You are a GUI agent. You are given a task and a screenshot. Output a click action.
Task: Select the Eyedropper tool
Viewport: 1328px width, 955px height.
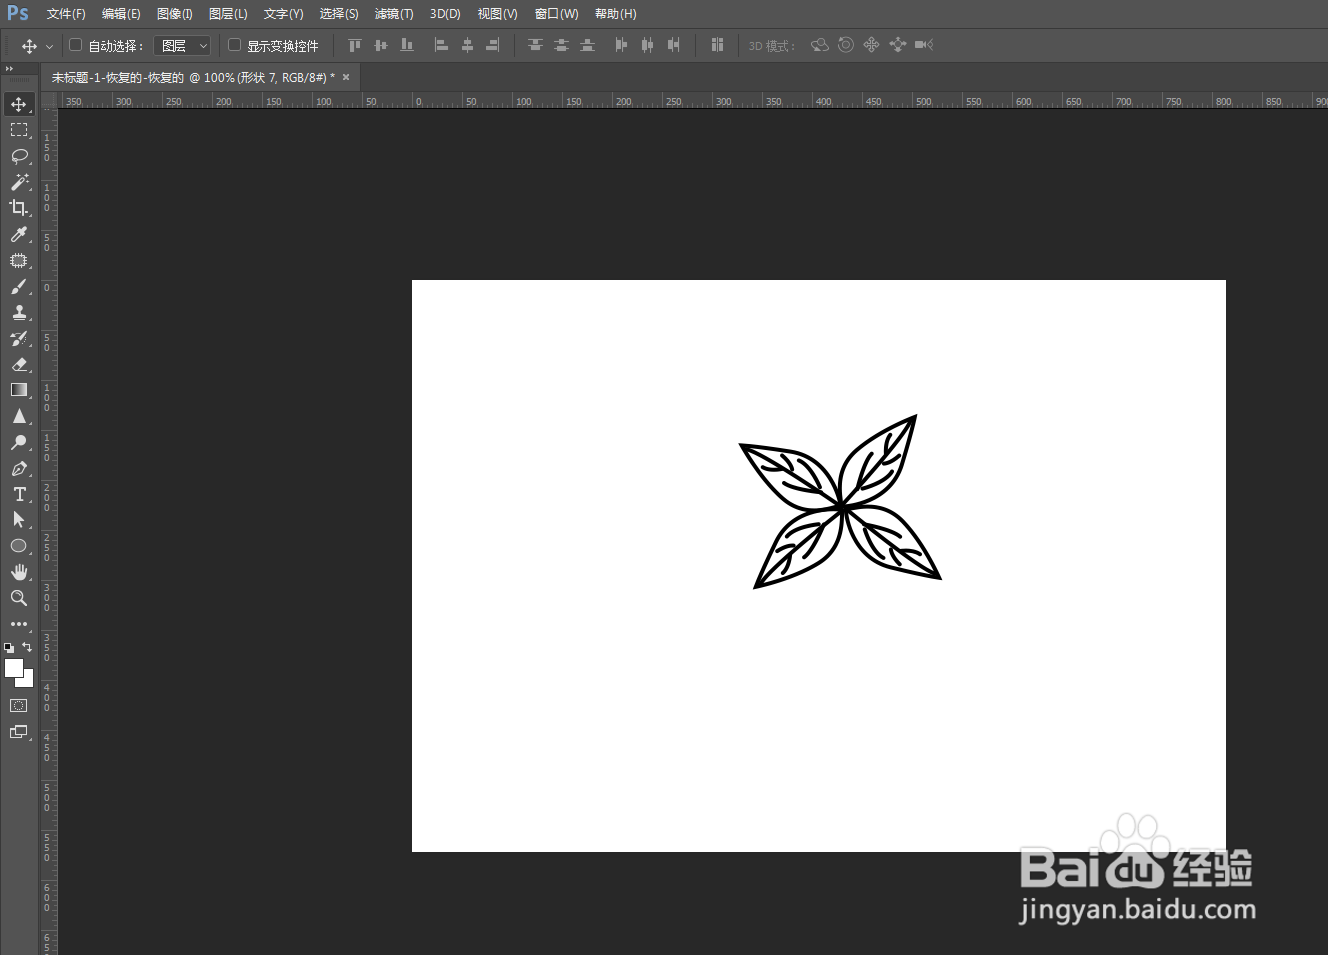[x=19, y=234]
